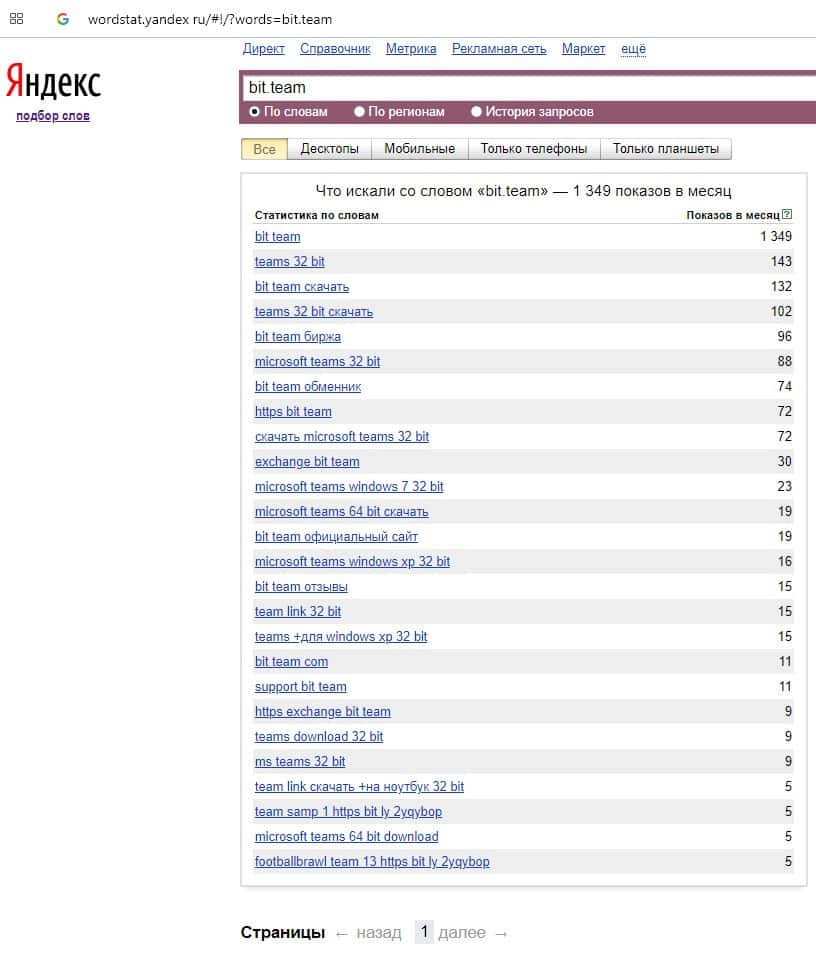
Task: Open bit team официальный сайт link
Action: tap(336, 537)
